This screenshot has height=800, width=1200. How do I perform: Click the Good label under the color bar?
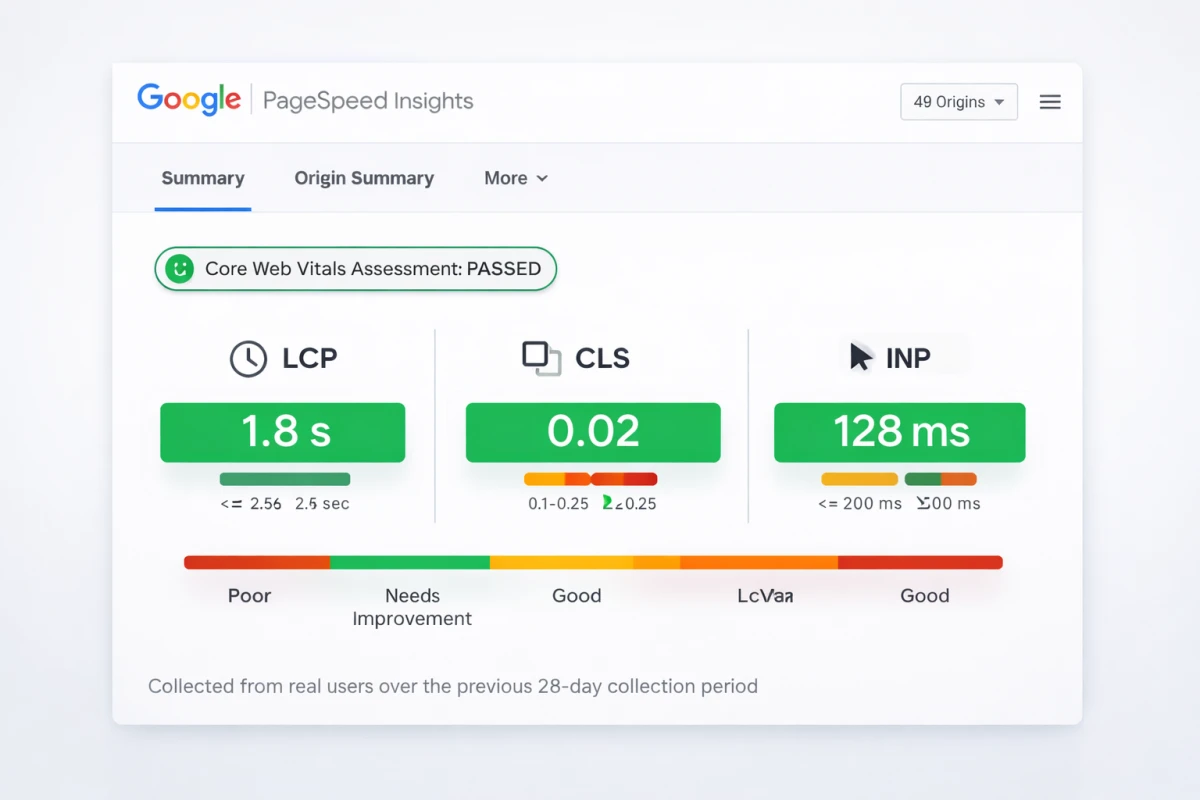(576, 595)
